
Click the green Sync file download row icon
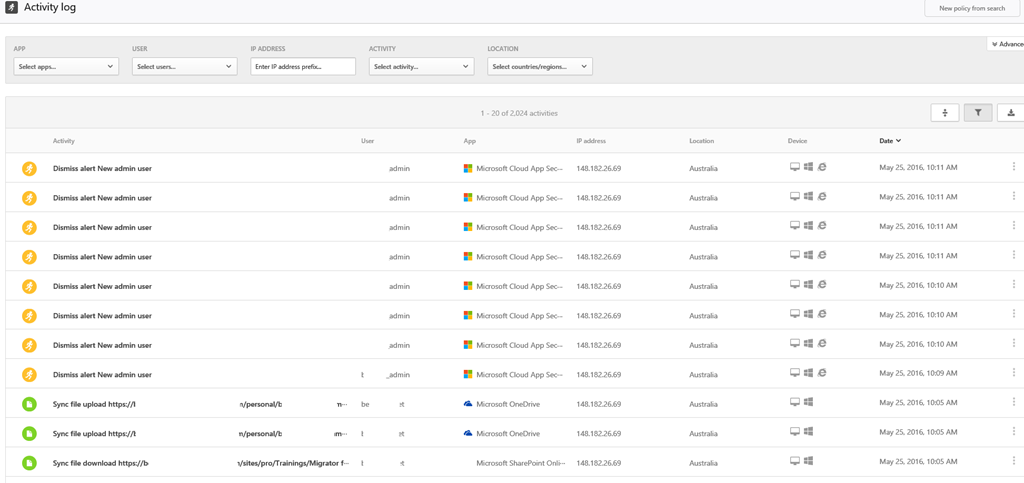(x=29, y=463)
